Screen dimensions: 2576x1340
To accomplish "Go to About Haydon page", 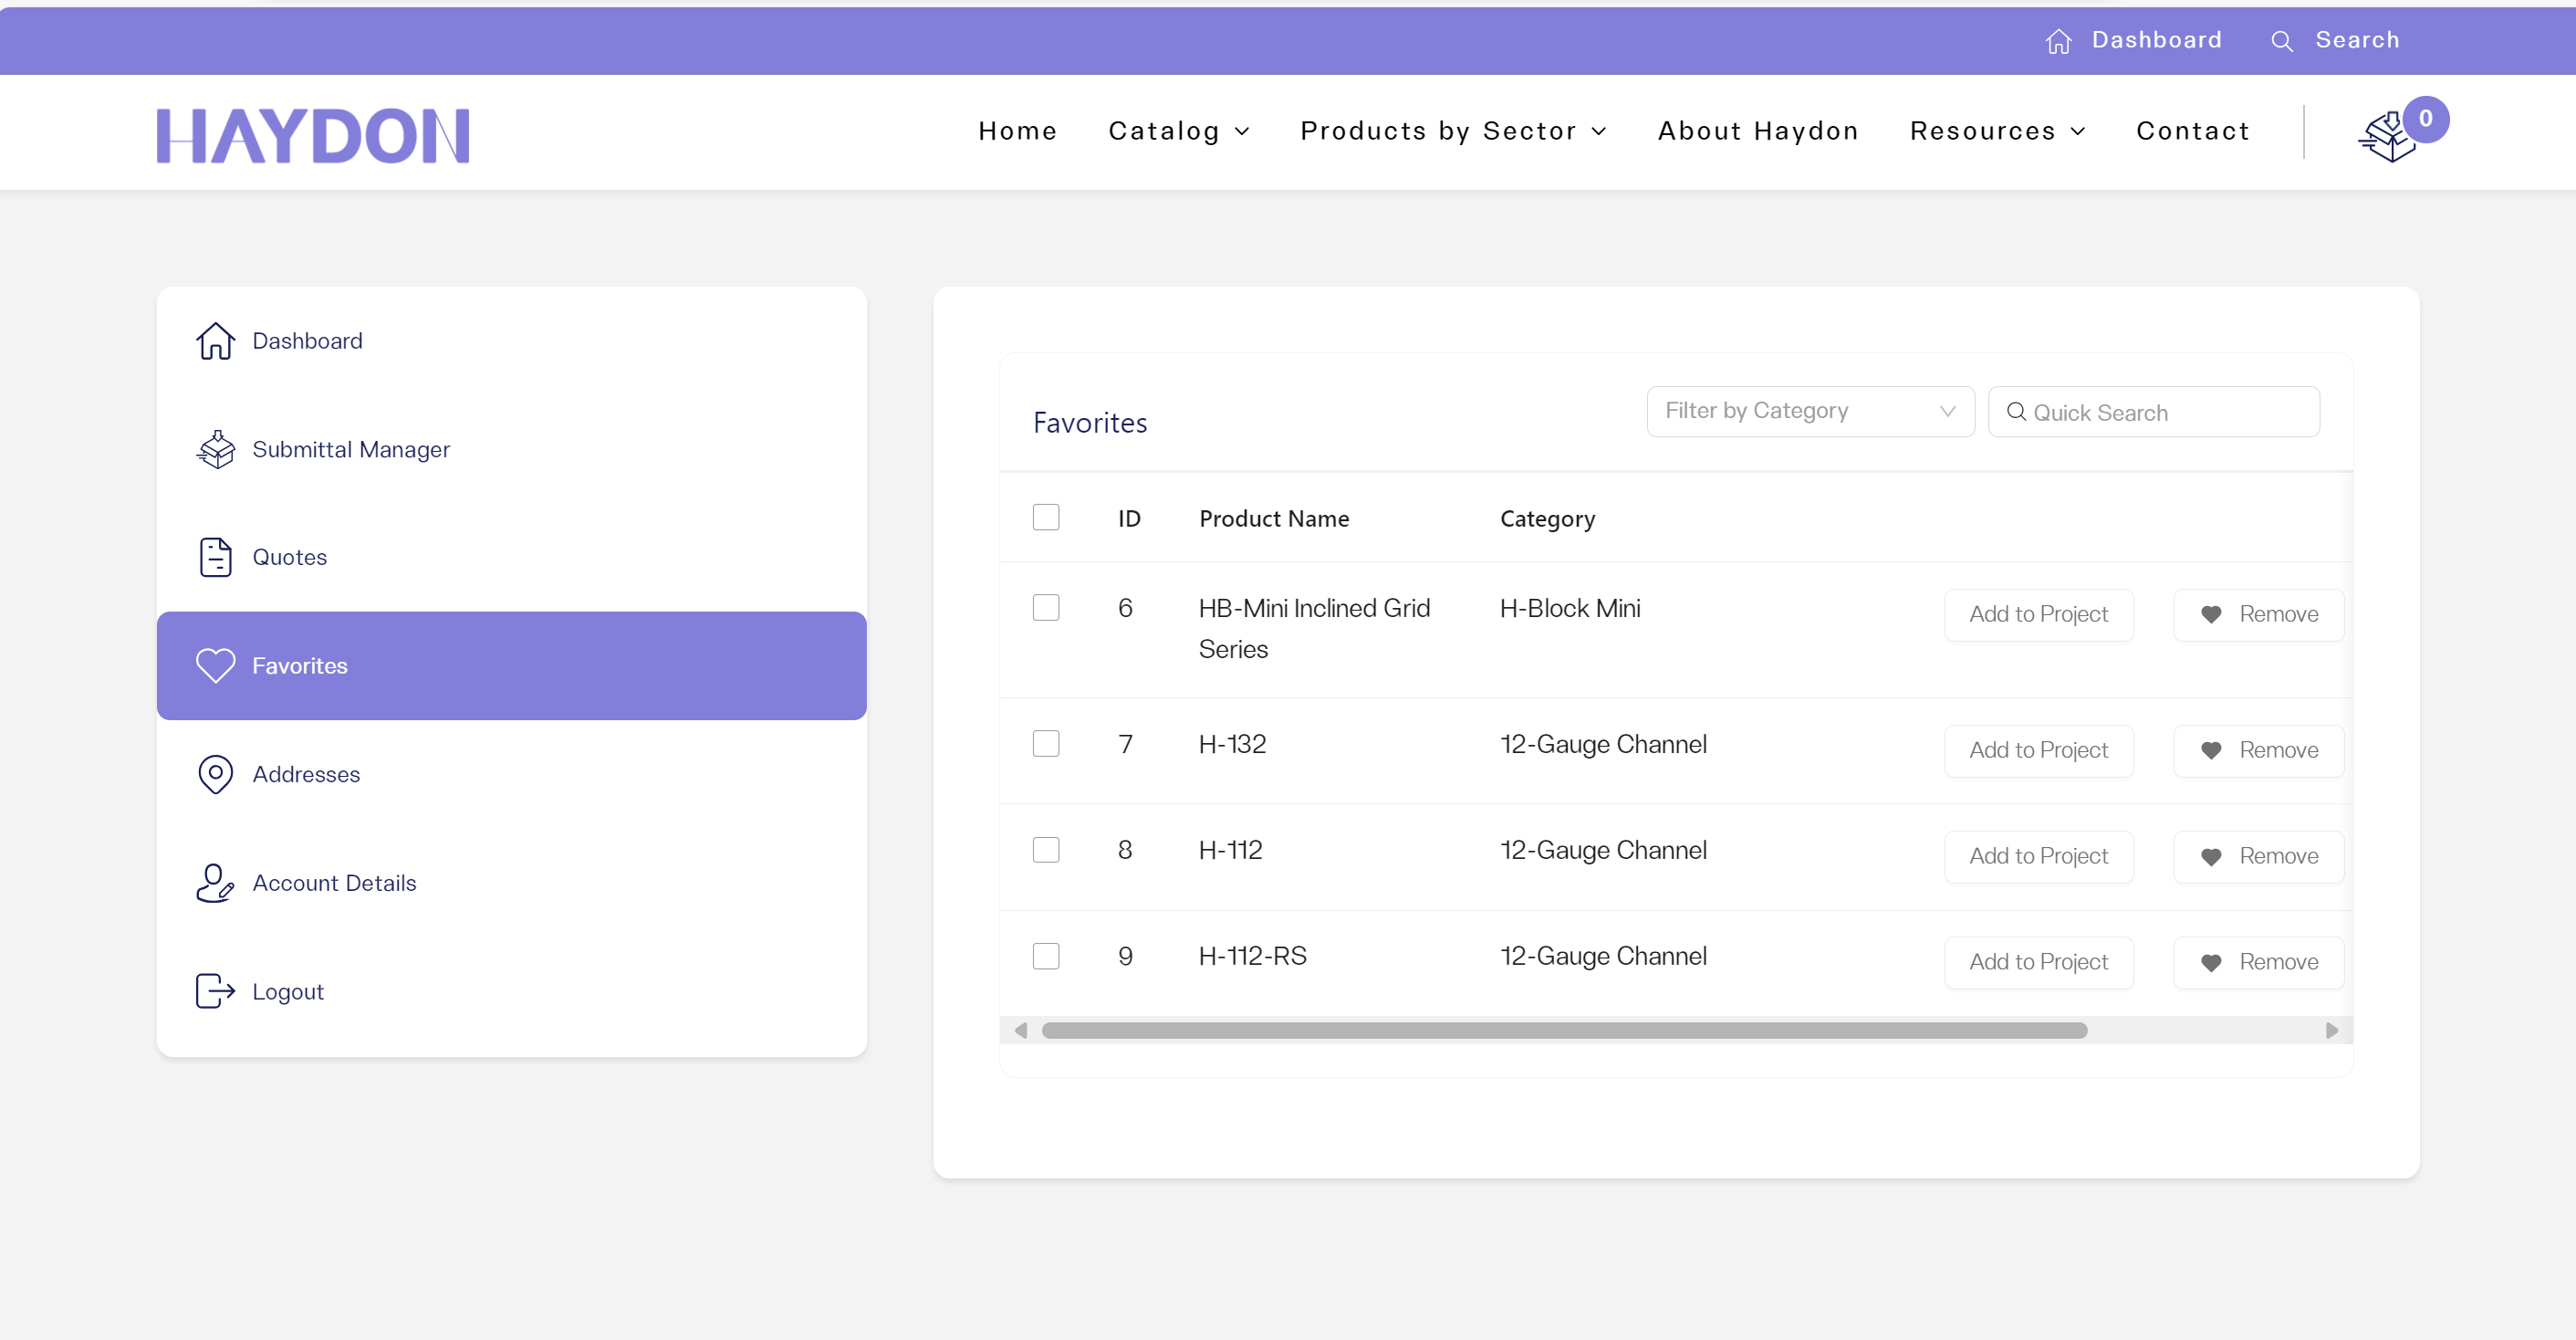I will pos(1757,131).
